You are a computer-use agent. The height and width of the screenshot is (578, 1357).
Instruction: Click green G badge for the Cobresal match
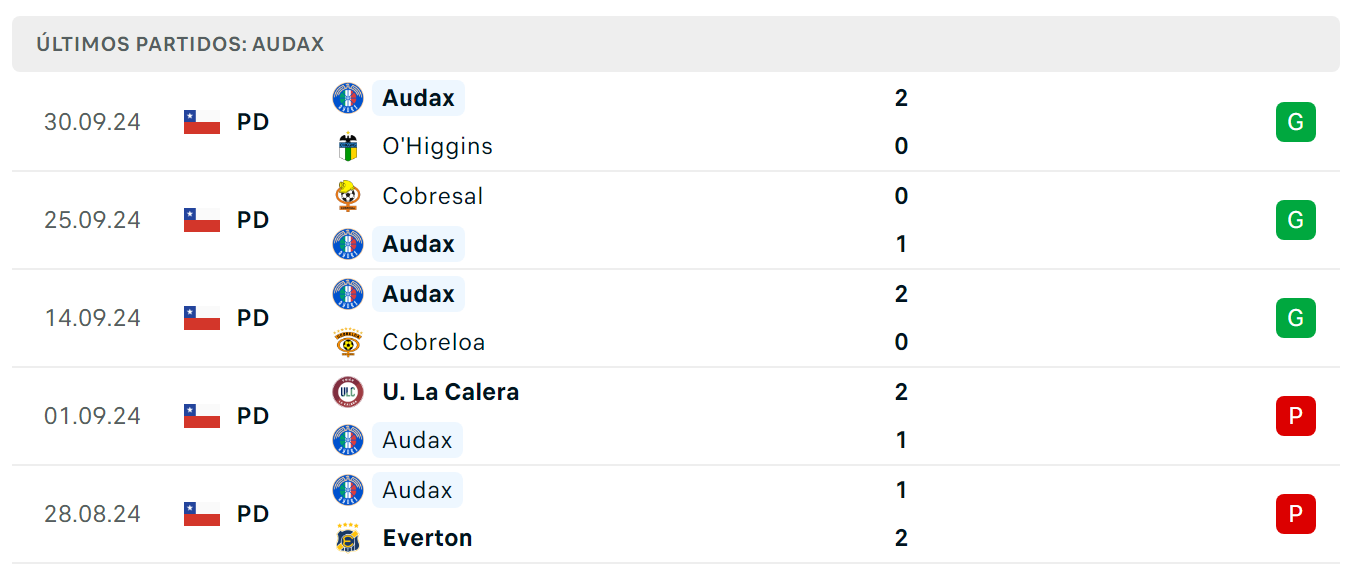pyautogui.click(x=1296, y=220)
